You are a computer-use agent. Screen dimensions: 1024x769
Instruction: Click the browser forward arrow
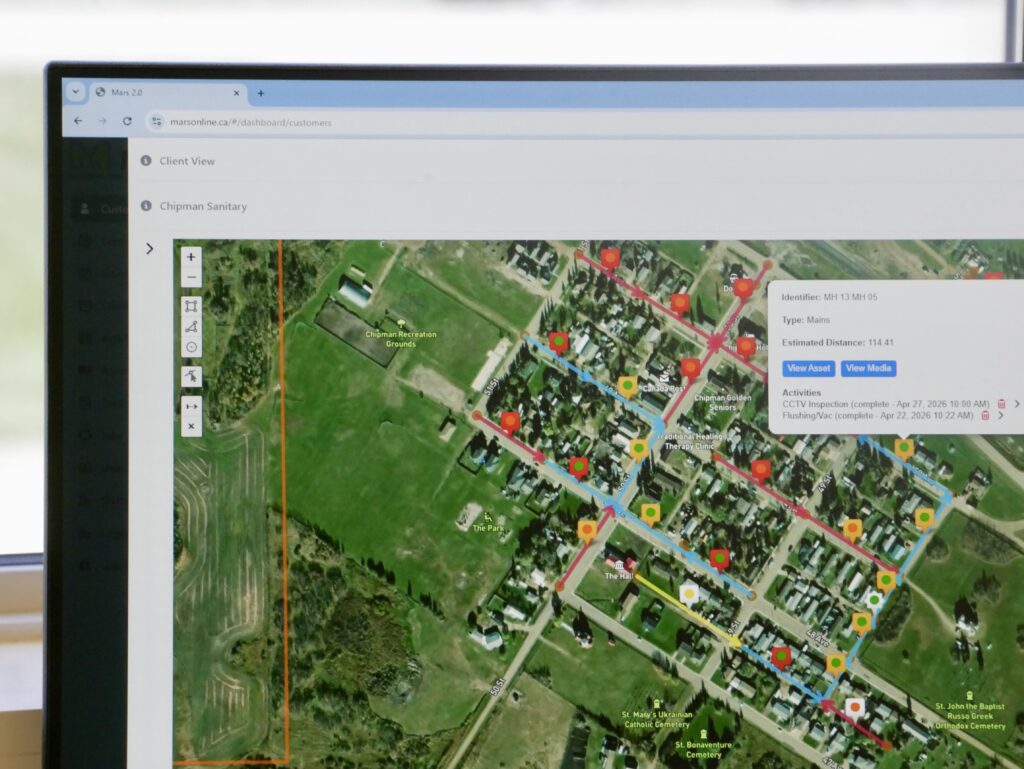[103, 121]
